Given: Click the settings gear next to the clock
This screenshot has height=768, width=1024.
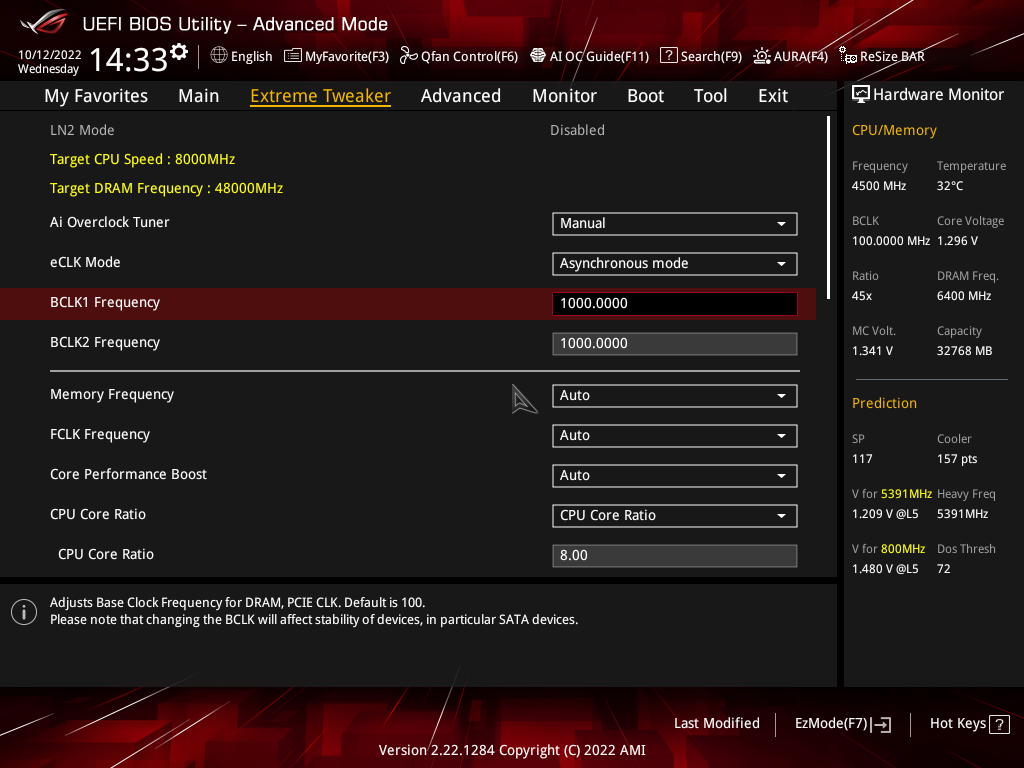Looking at the screenshot, I should (x=179, y=52).
